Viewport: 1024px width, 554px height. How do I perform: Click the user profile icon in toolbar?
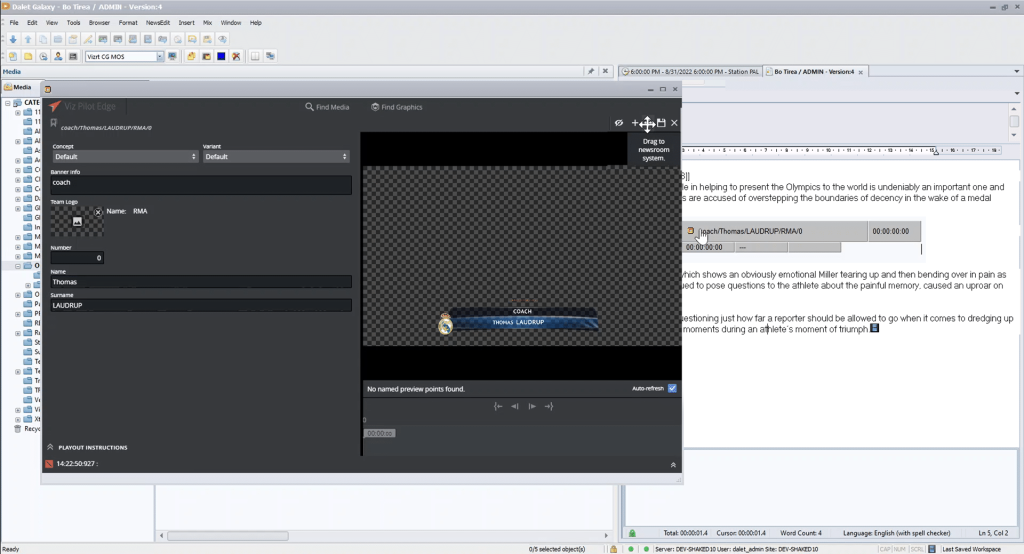(x=60, y=57)
